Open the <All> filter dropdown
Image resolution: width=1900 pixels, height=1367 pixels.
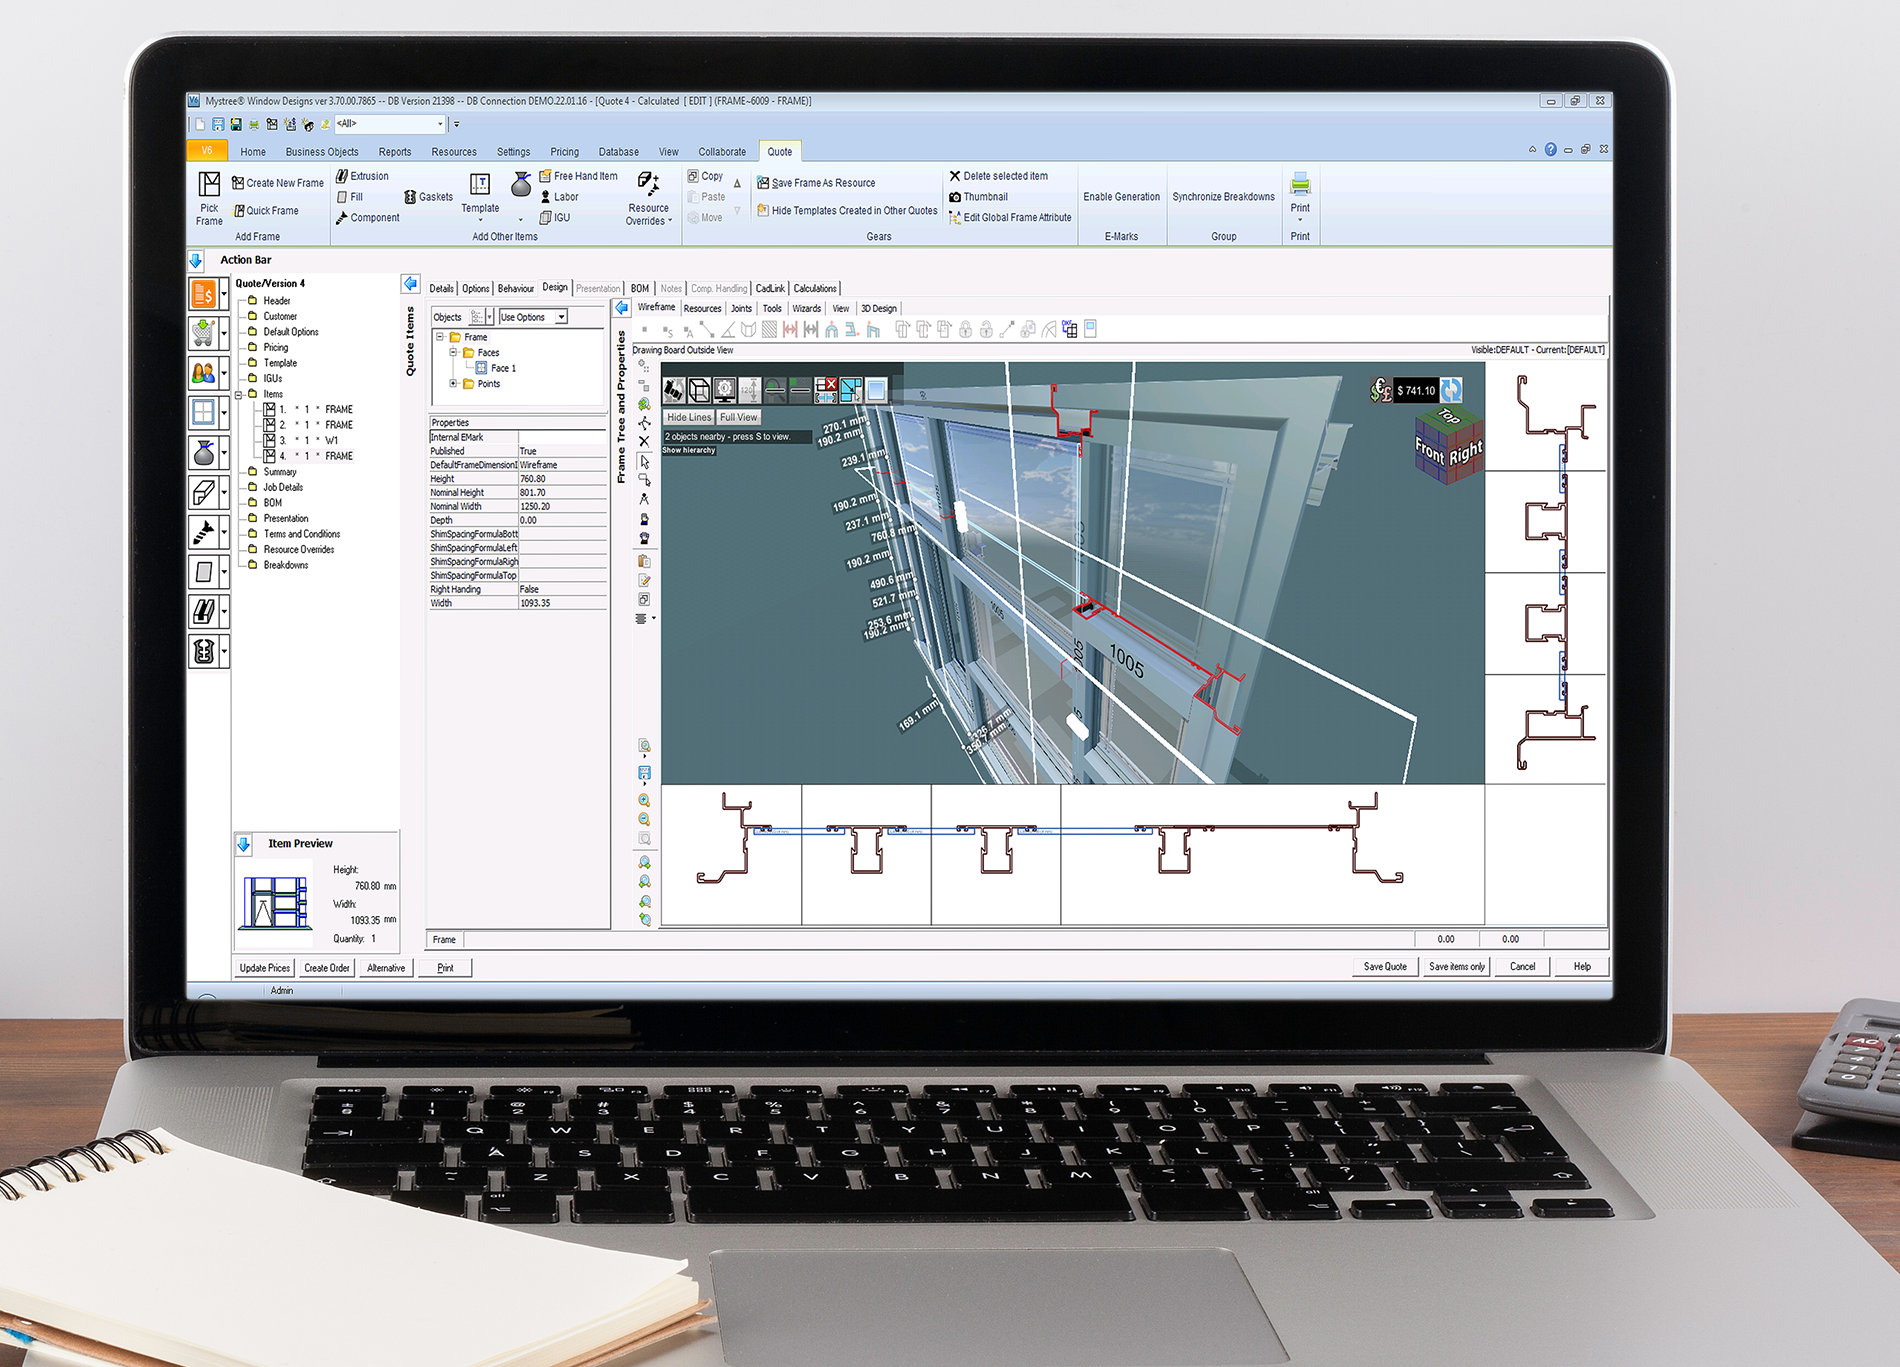[x=440, y=124]
